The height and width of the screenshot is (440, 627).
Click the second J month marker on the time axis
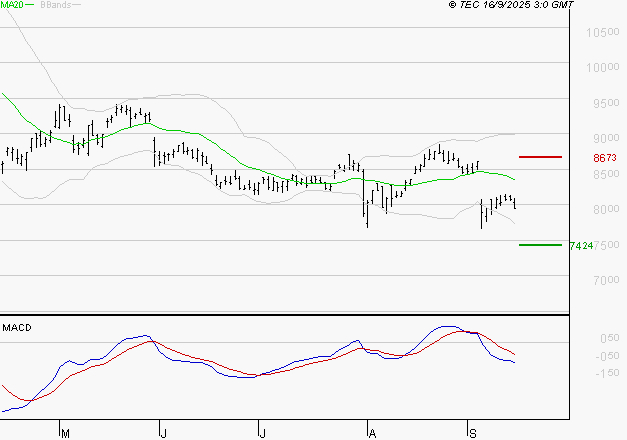click(x=262, y=433)
